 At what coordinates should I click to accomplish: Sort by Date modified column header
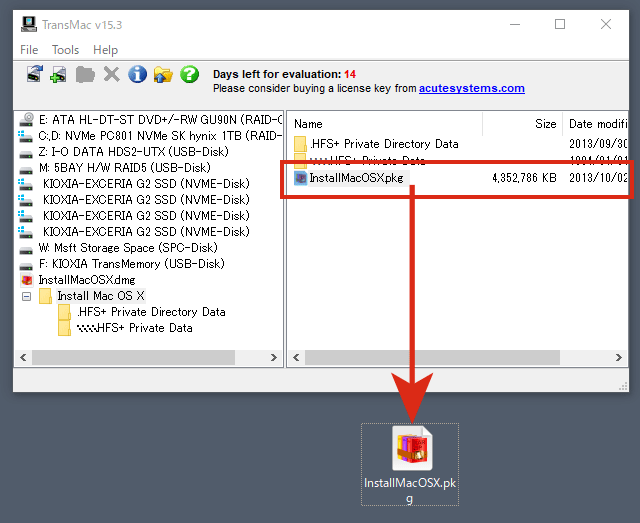596,124
